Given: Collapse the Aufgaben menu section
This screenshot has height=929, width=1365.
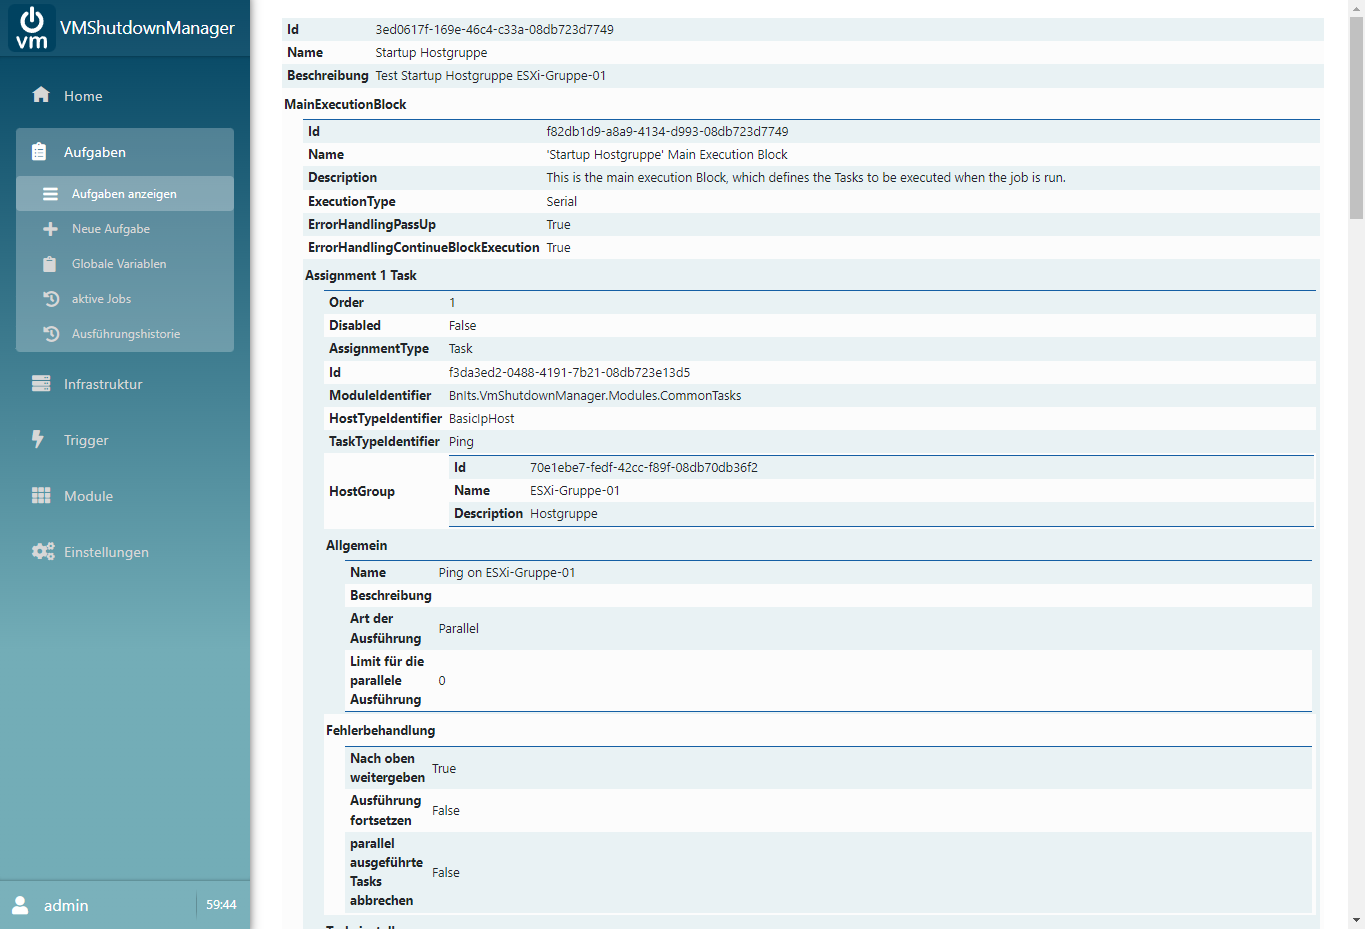Looking at the screenshot, I should pyautogui.click(x=125, y=152).
